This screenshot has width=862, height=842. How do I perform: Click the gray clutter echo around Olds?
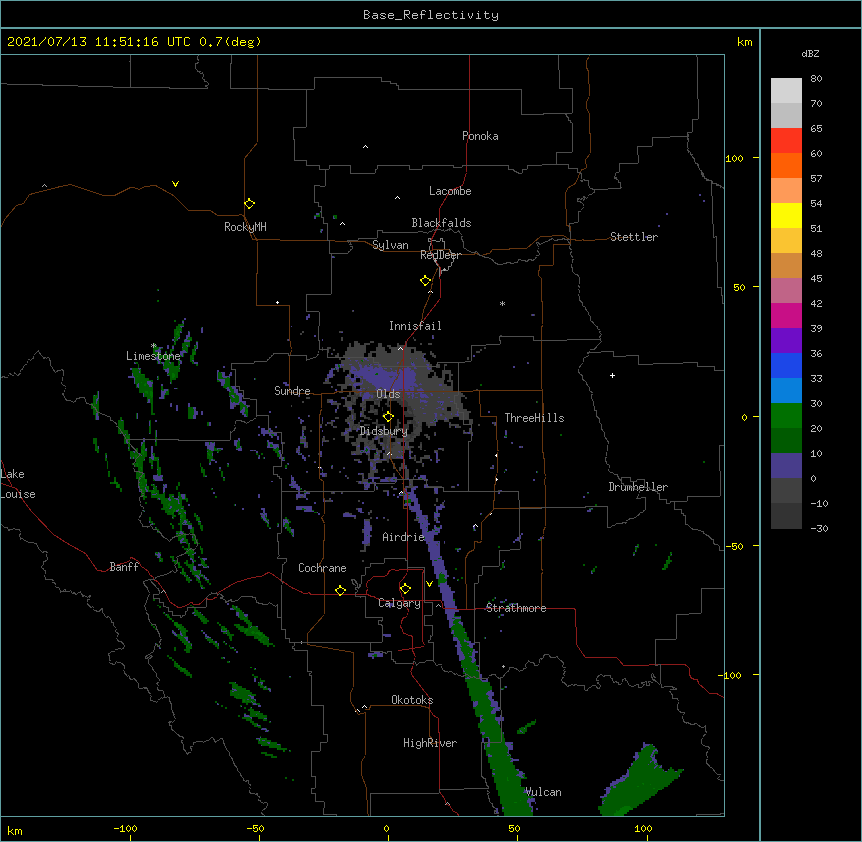400,409
